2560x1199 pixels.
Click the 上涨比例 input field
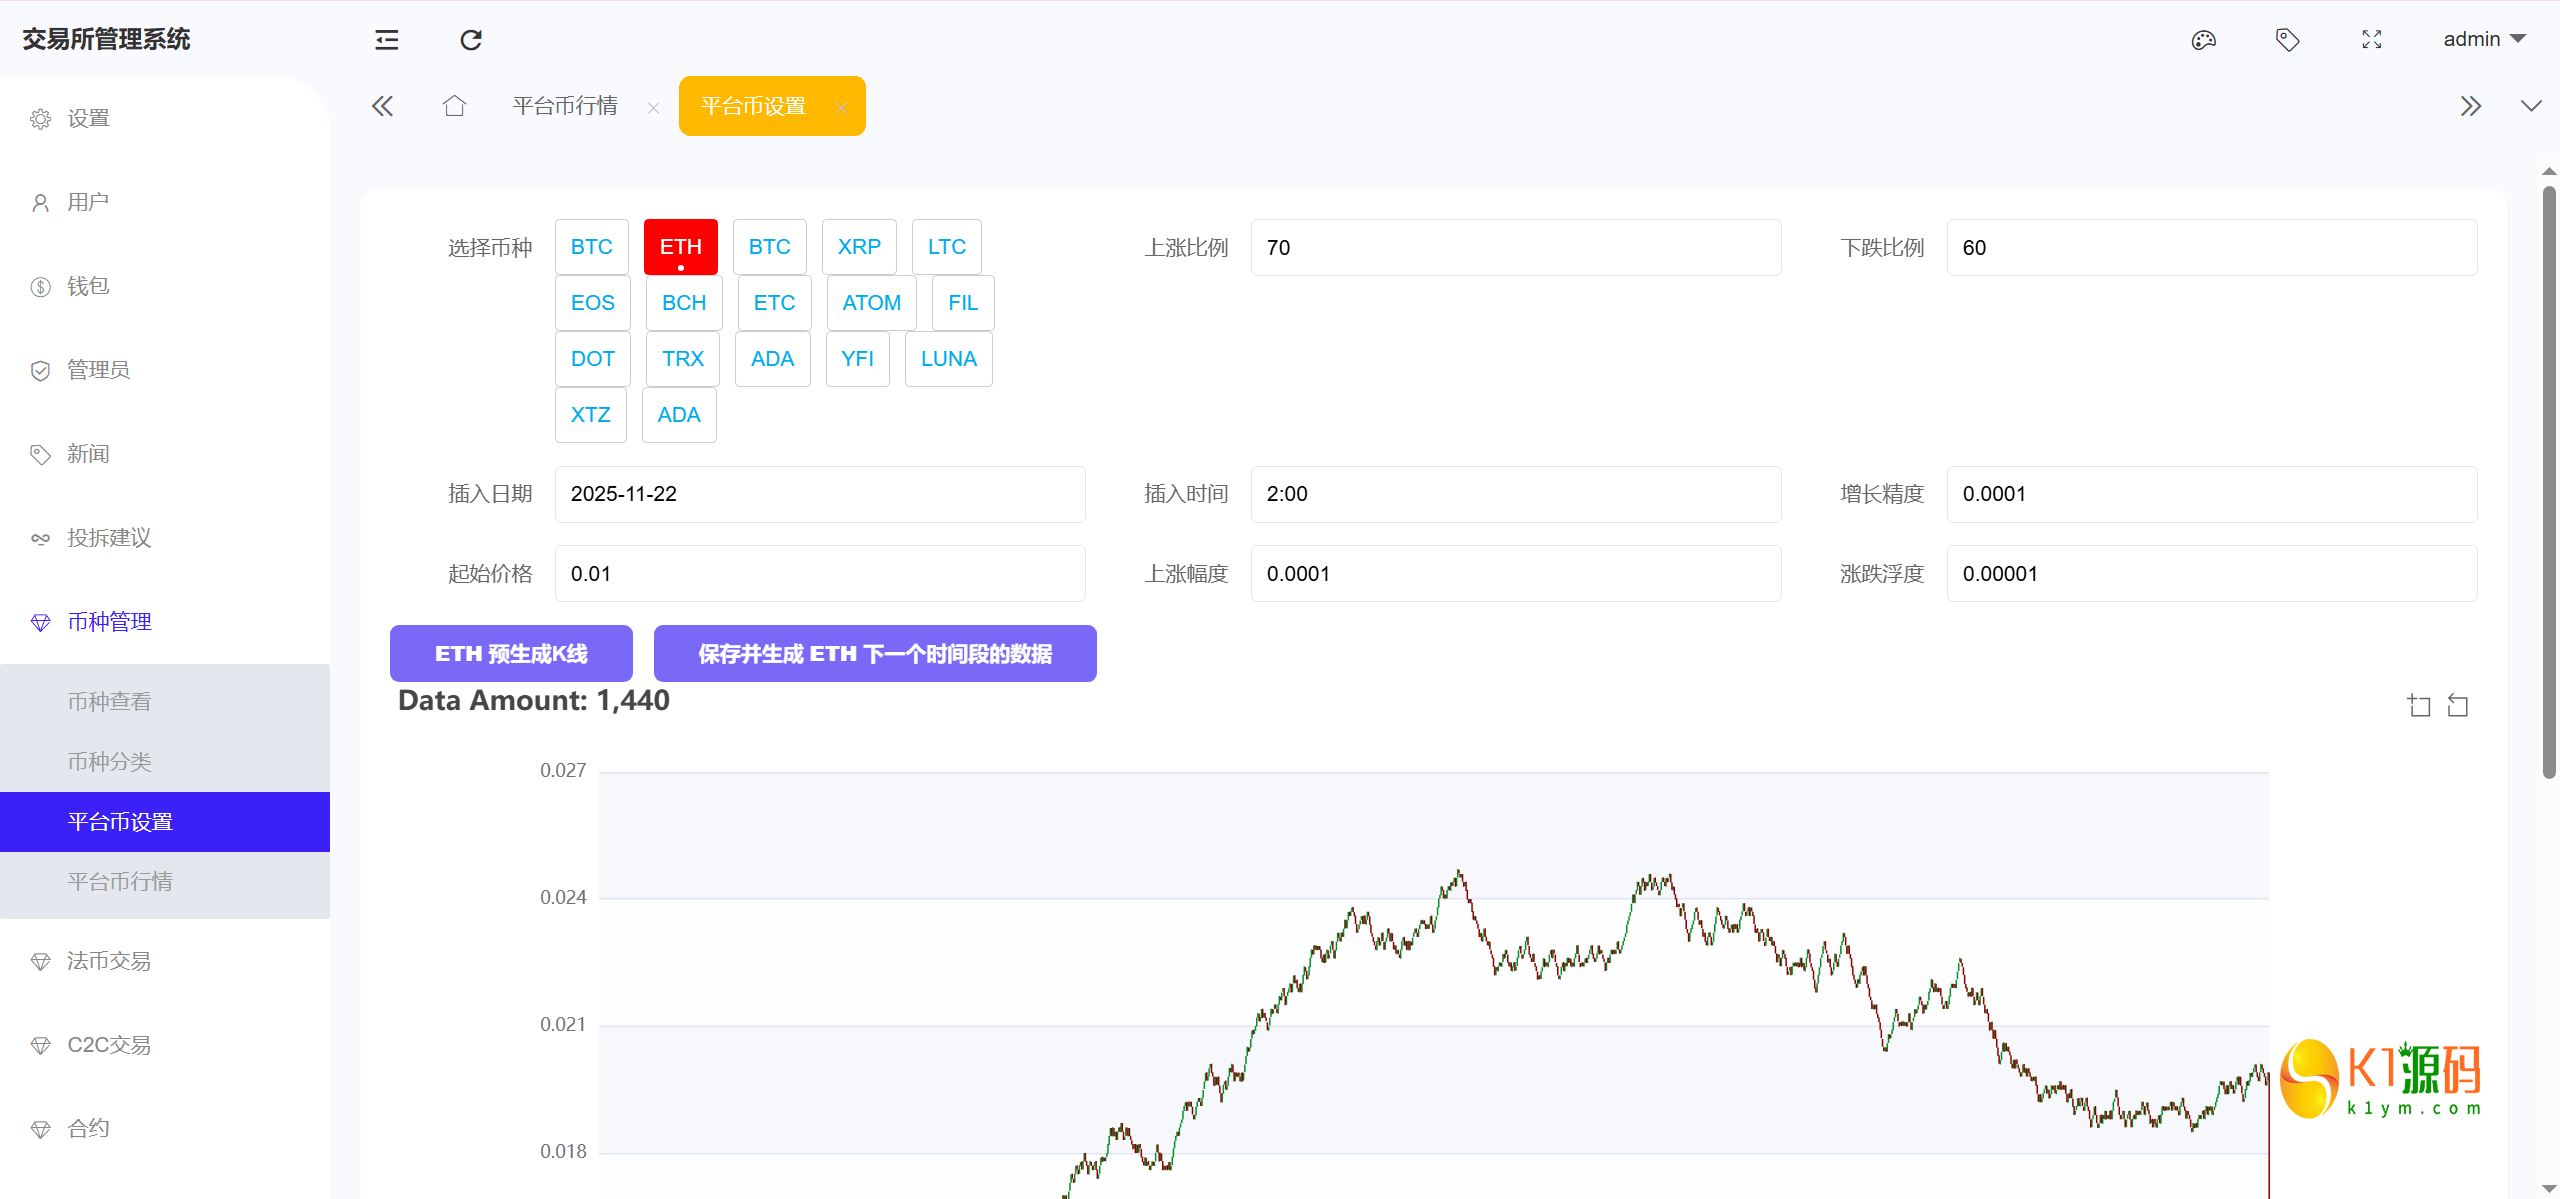(x=1515, y=247)
